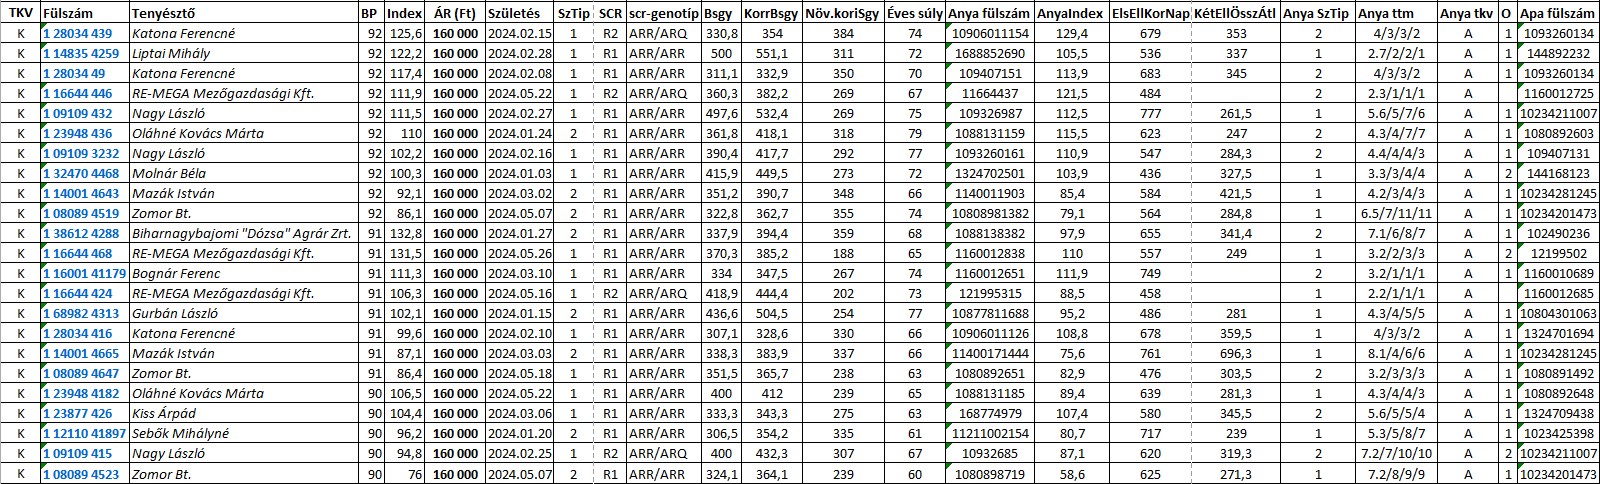
Task: Select the KétEllÖsszÁtl column header
Action: pos(1235,14)
